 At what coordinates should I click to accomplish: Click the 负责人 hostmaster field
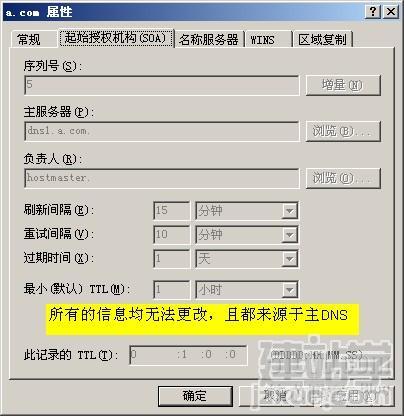click(162, 178)
